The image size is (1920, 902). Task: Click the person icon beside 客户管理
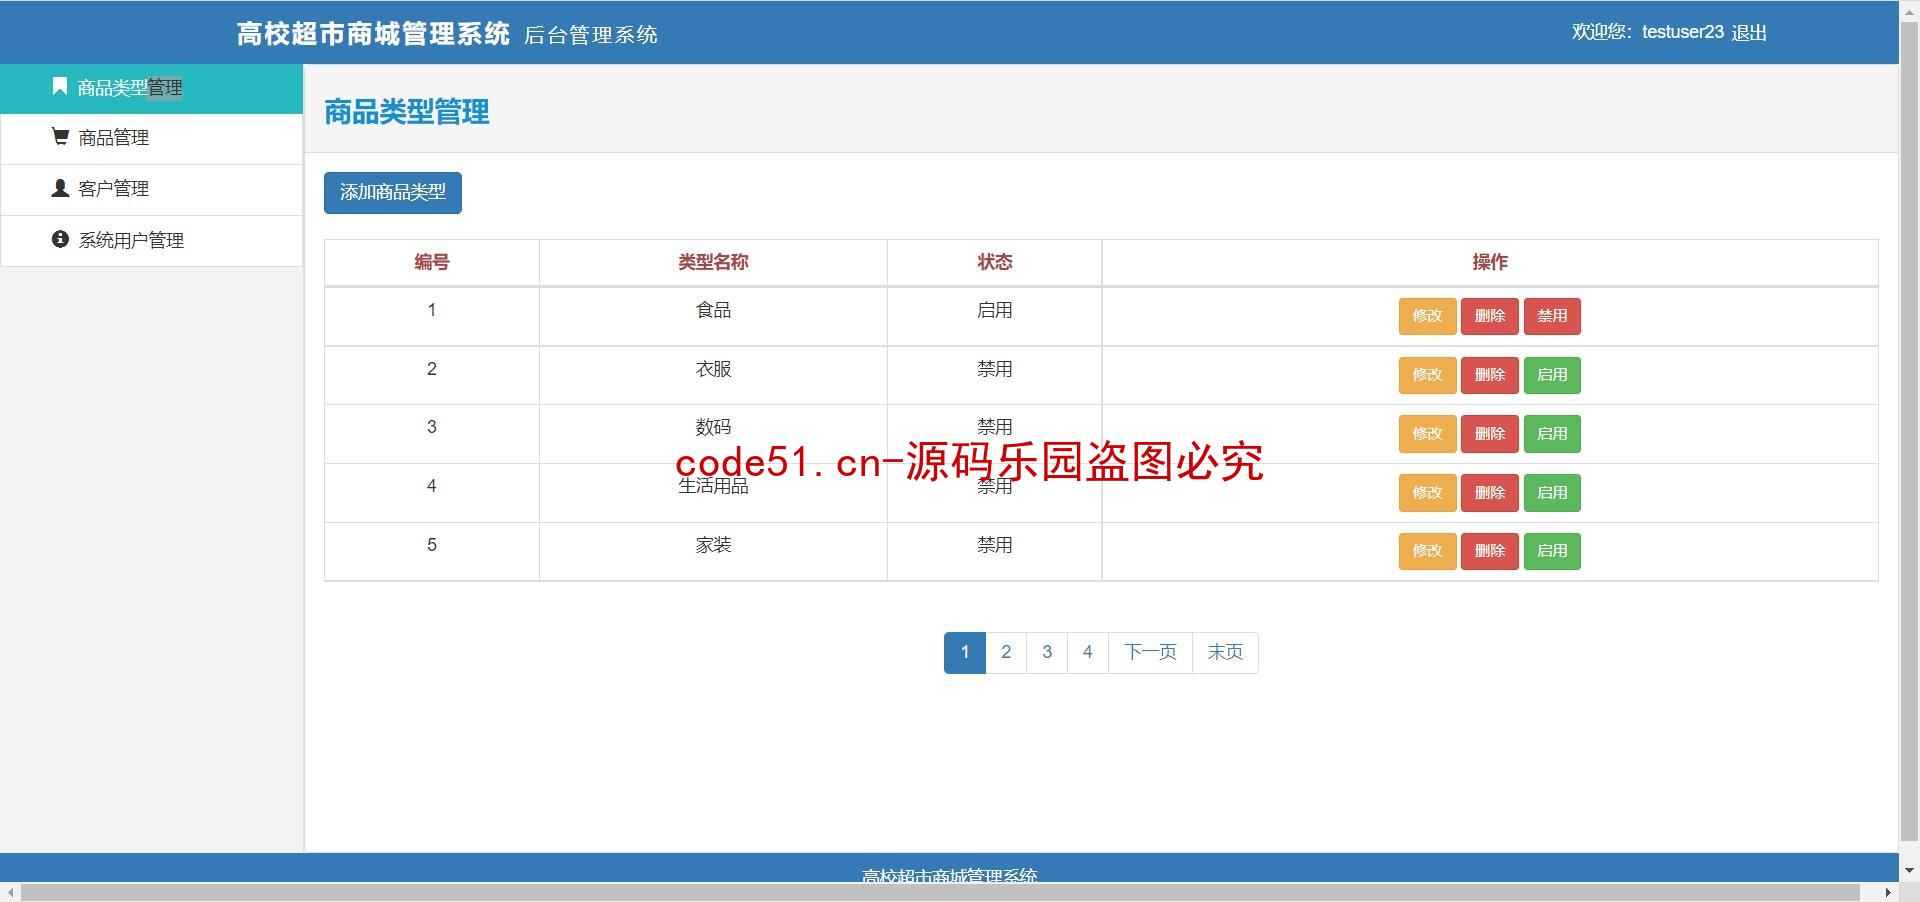point(60,187)
